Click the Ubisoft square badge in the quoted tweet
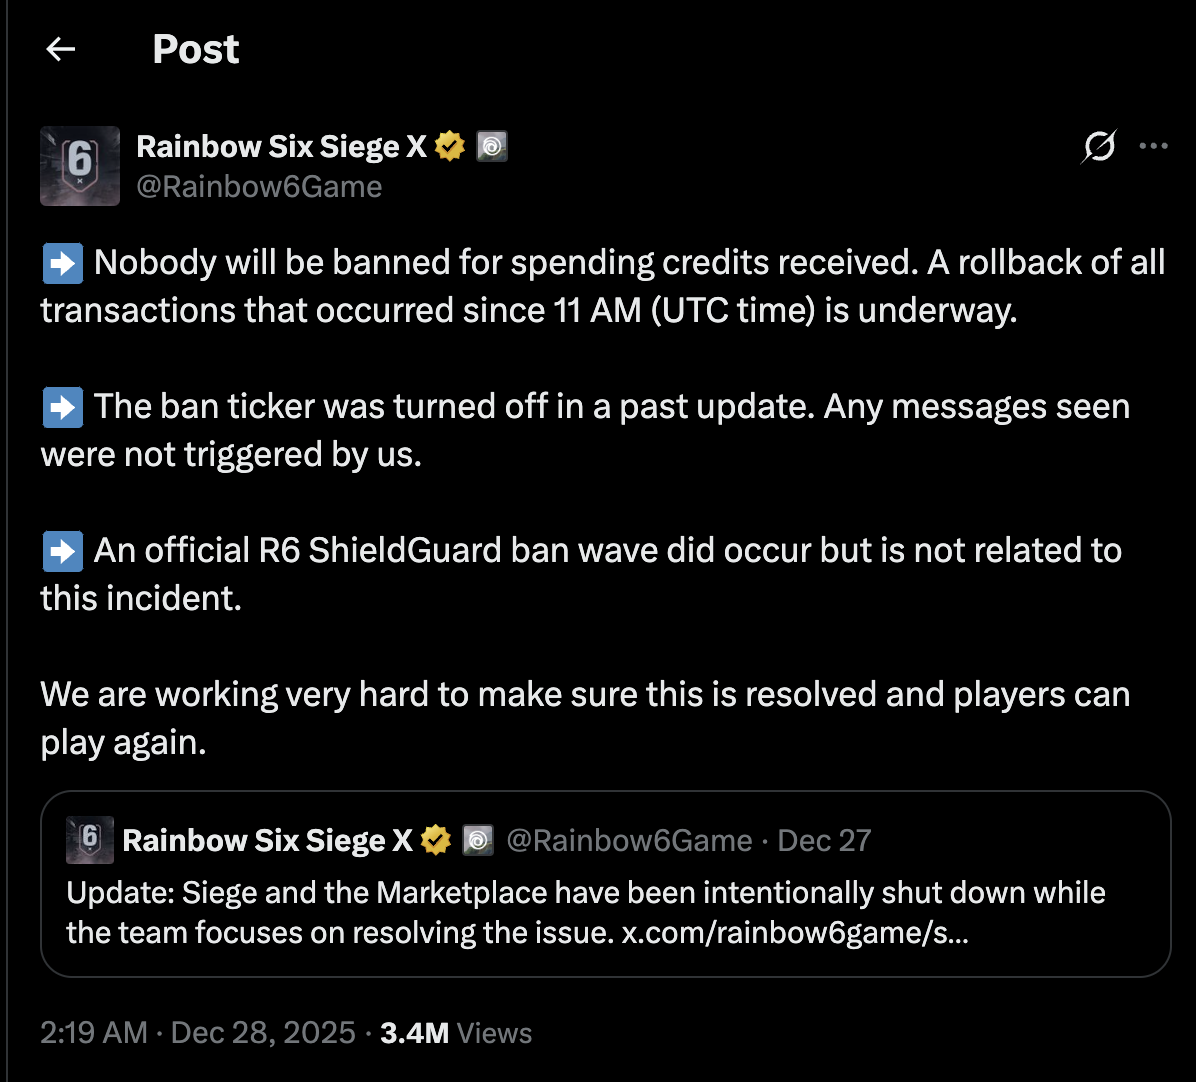 (x=478, y=841)
